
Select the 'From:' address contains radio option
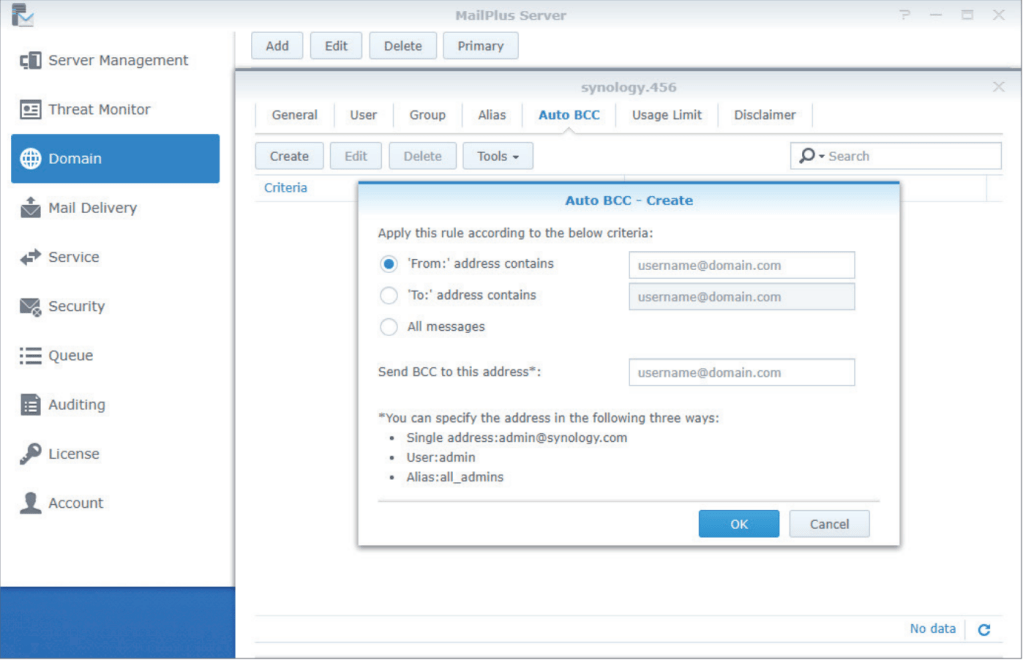click(389, 265)
